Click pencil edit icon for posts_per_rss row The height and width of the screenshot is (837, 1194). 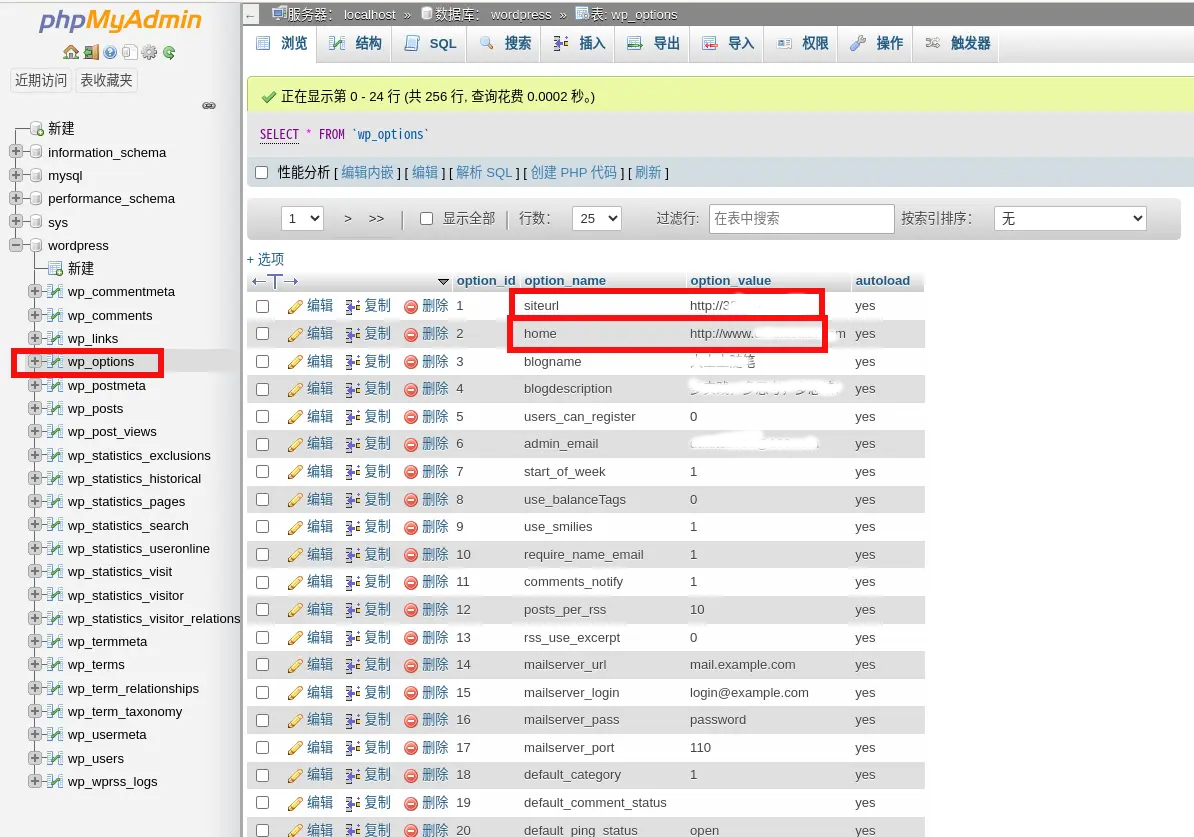pyautogui.click(x=295, y=610)
